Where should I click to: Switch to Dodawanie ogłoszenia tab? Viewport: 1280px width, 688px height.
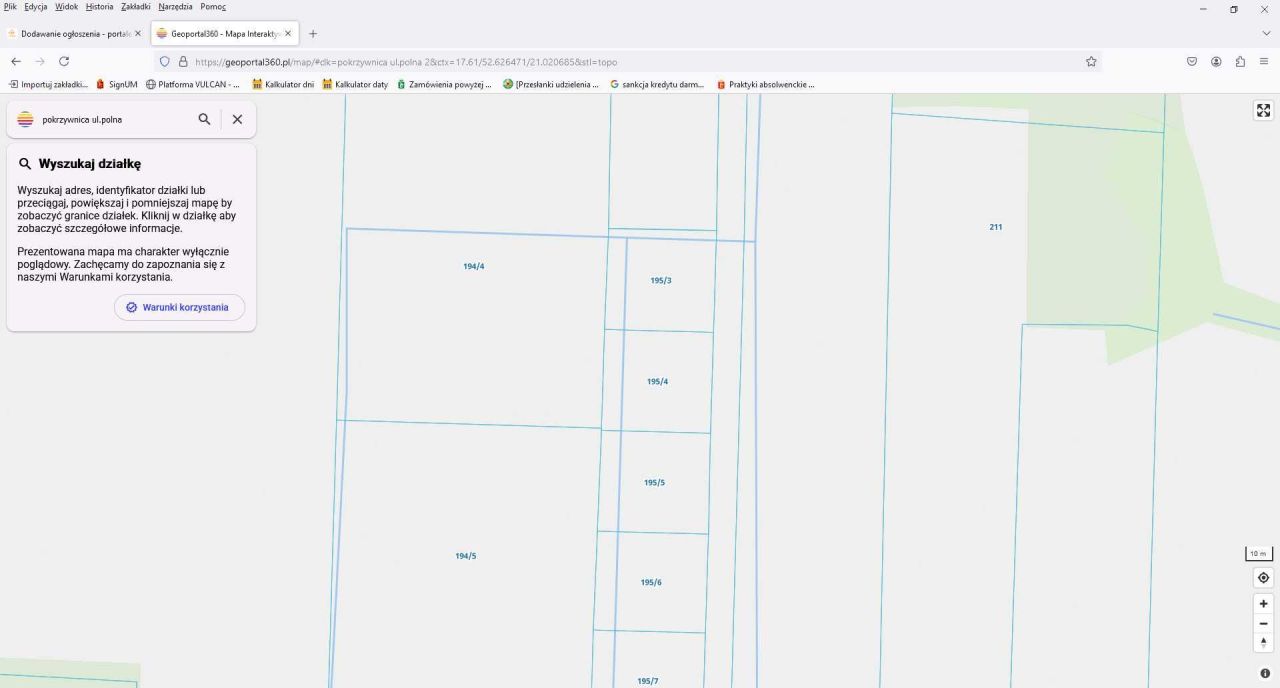pos(74,33)
